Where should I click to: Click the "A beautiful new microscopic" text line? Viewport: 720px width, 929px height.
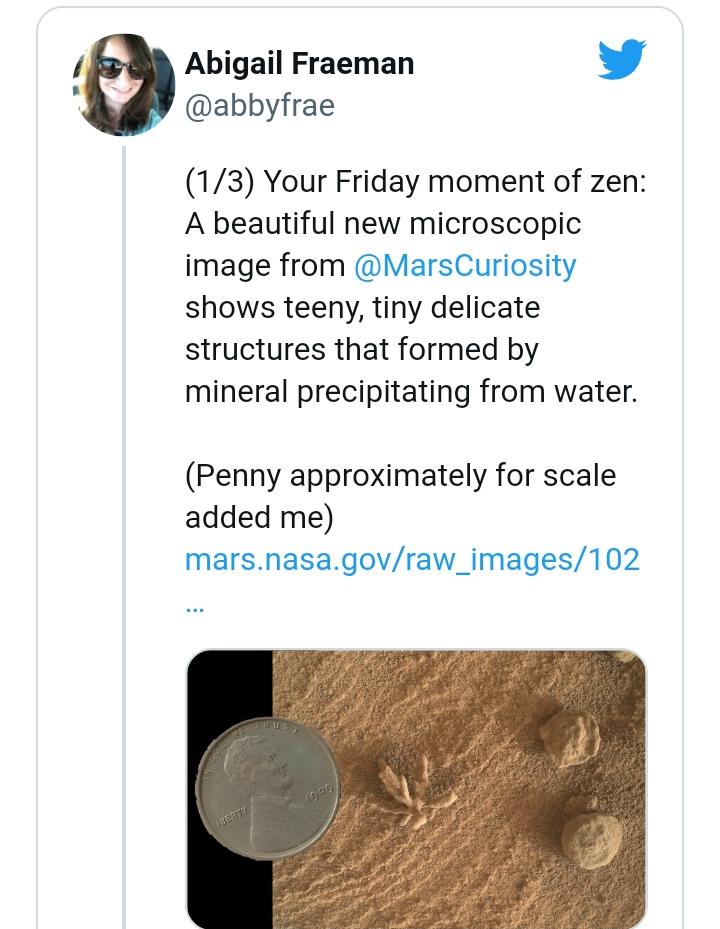382,224
